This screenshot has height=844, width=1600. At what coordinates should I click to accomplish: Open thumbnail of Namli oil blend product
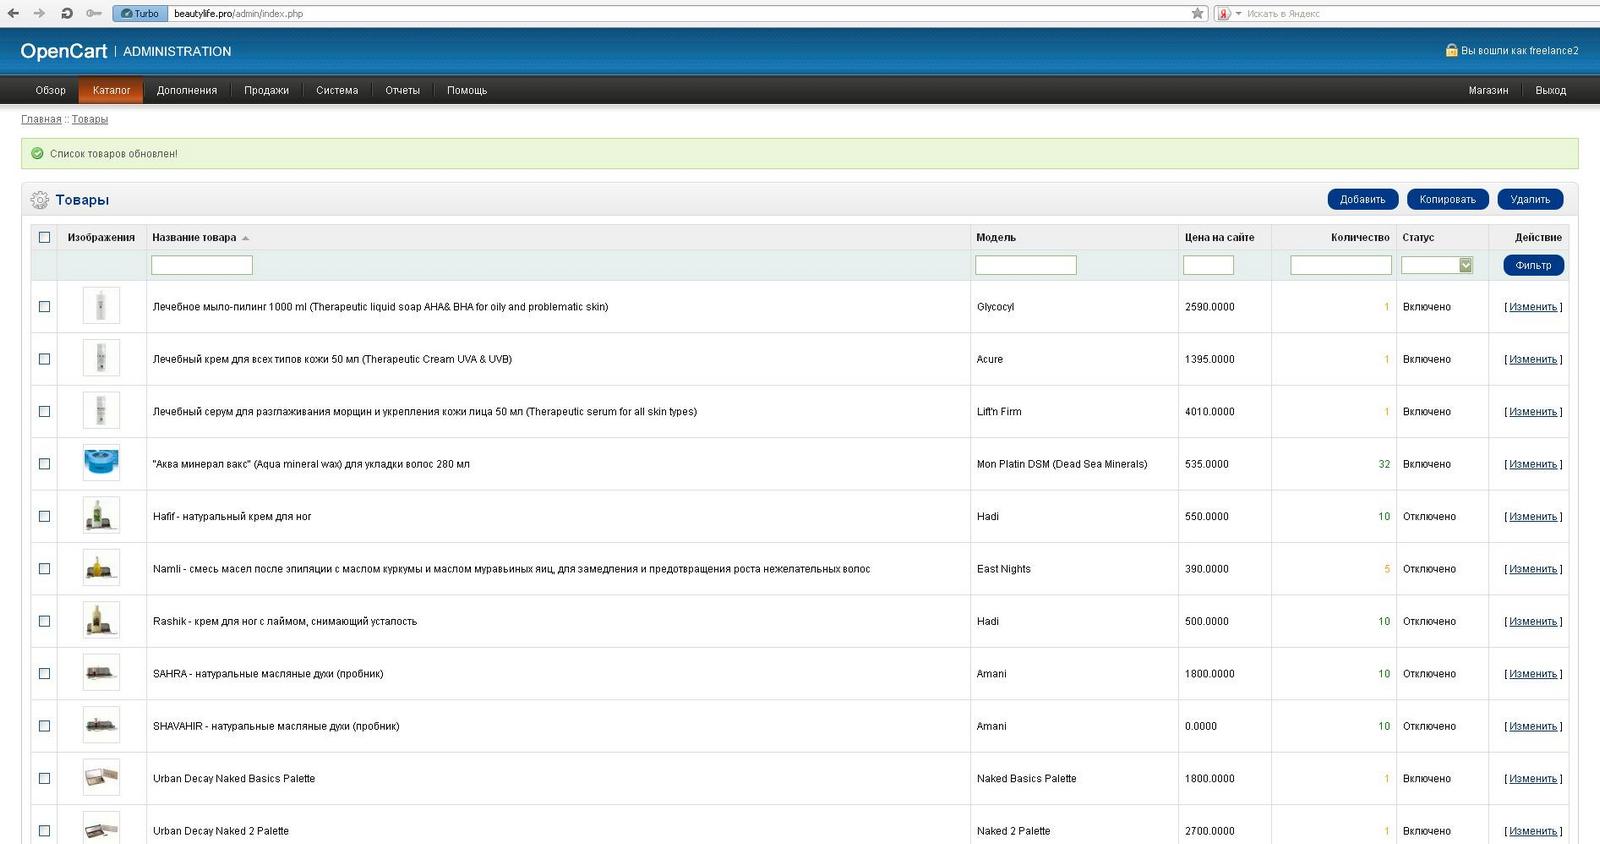point(101,568)
